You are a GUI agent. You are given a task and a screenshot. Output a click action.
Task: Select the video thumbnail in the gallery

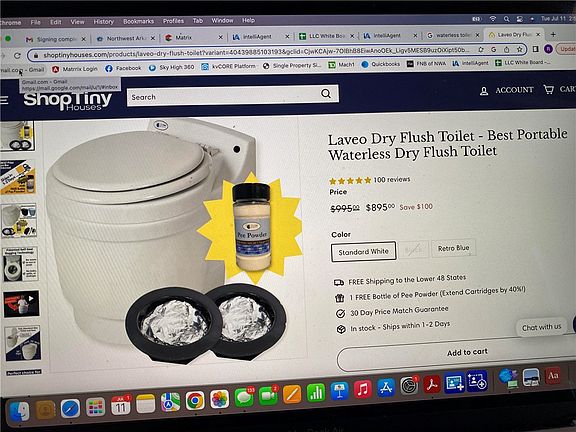[x=21, y=304]
